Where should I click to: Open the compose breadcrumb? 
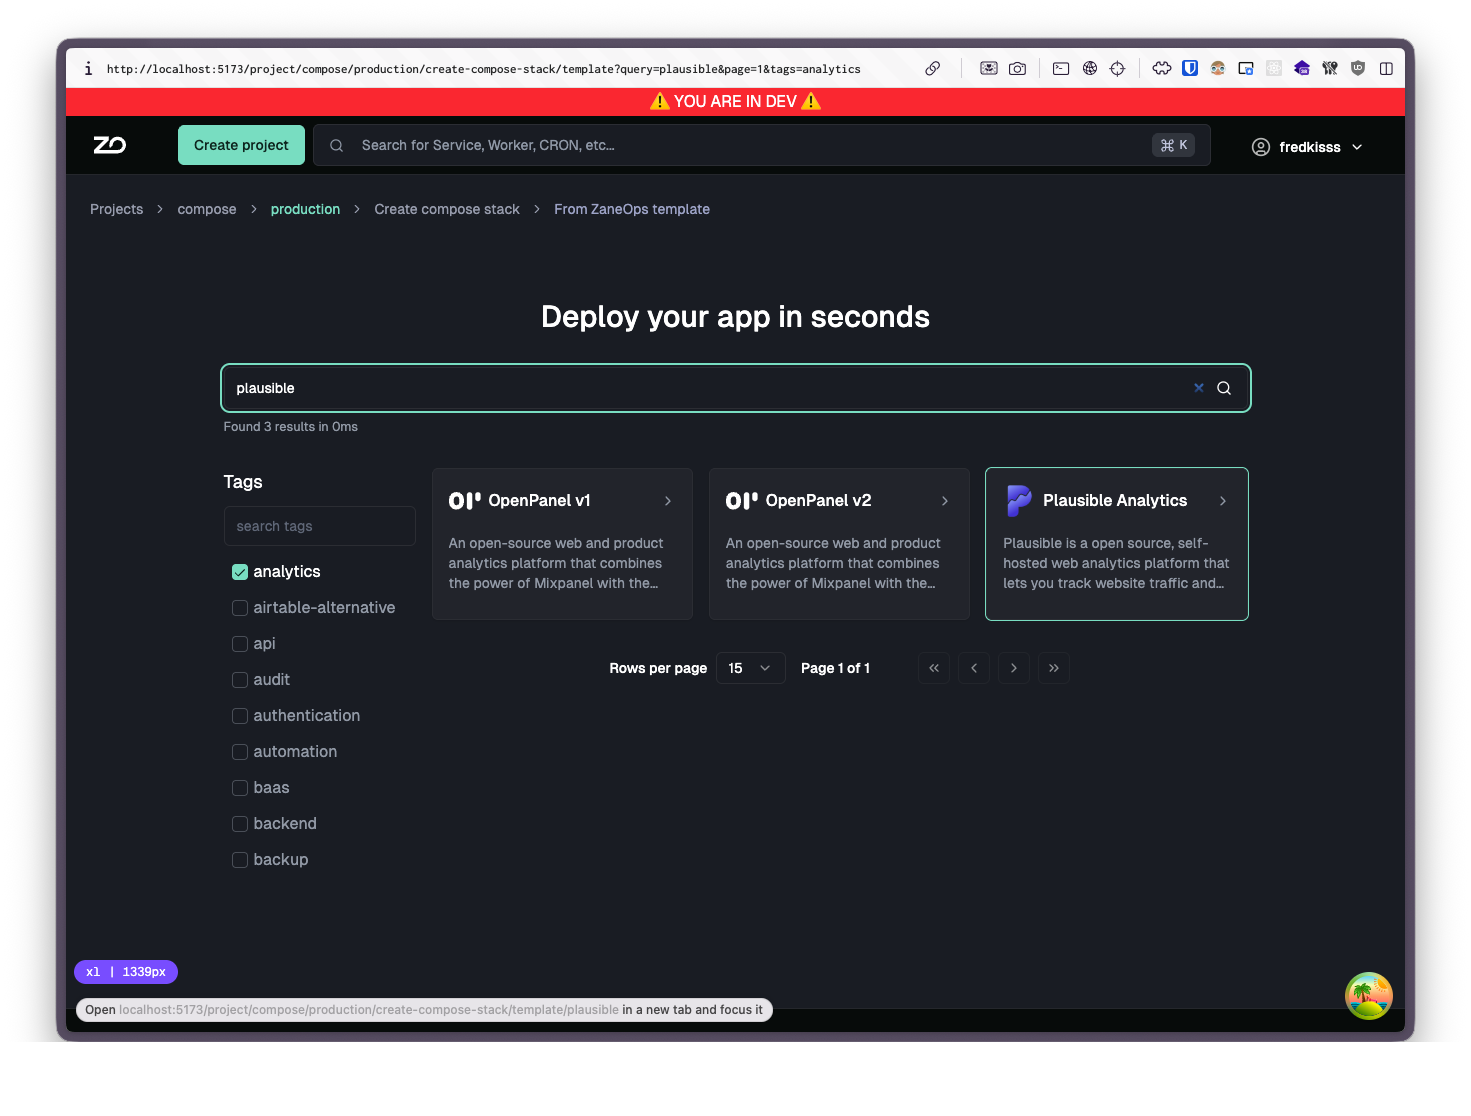(x=207, y=209)
